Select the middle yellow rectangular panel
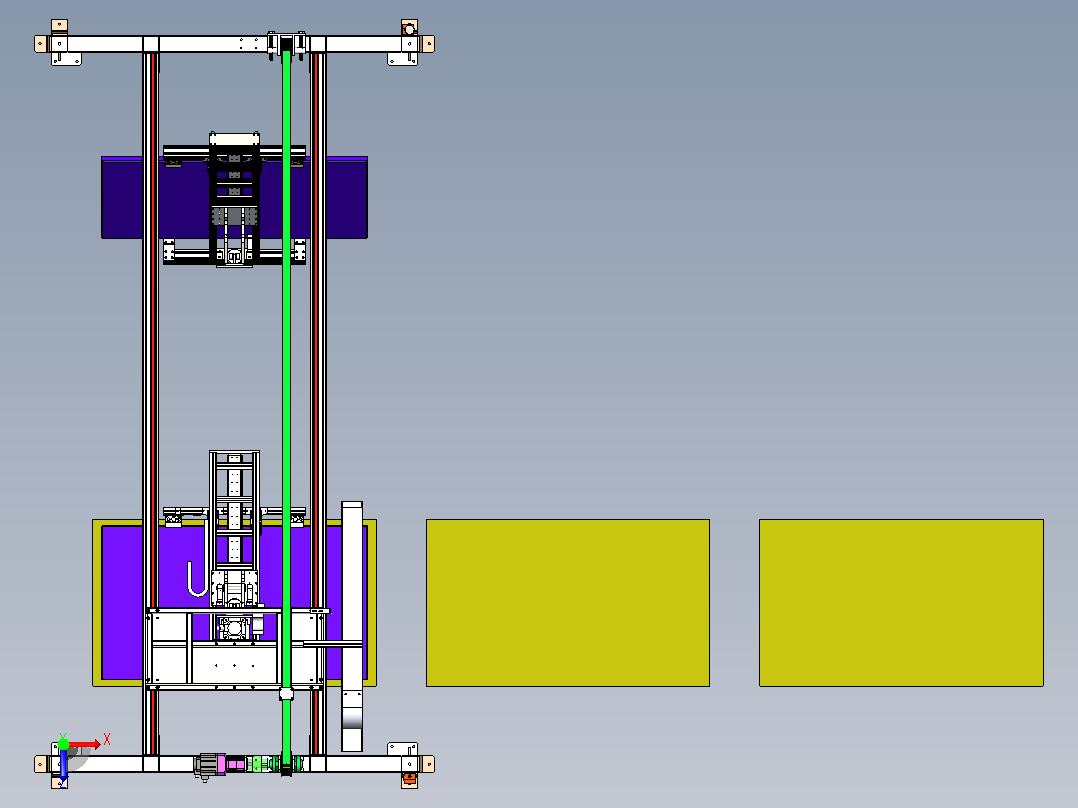The image size is (1078, 808). point(568,603)
